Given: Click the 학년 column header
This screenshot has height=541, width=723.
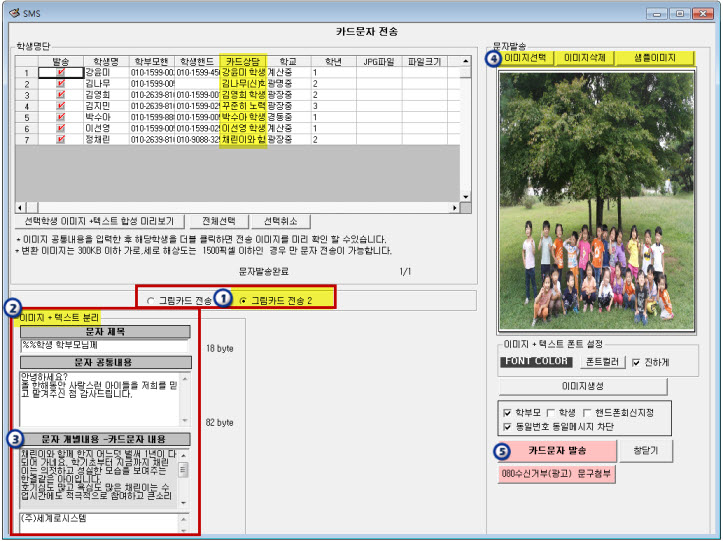Looking at the screenshot, I should pyautogui.click(x=333, y=61).
